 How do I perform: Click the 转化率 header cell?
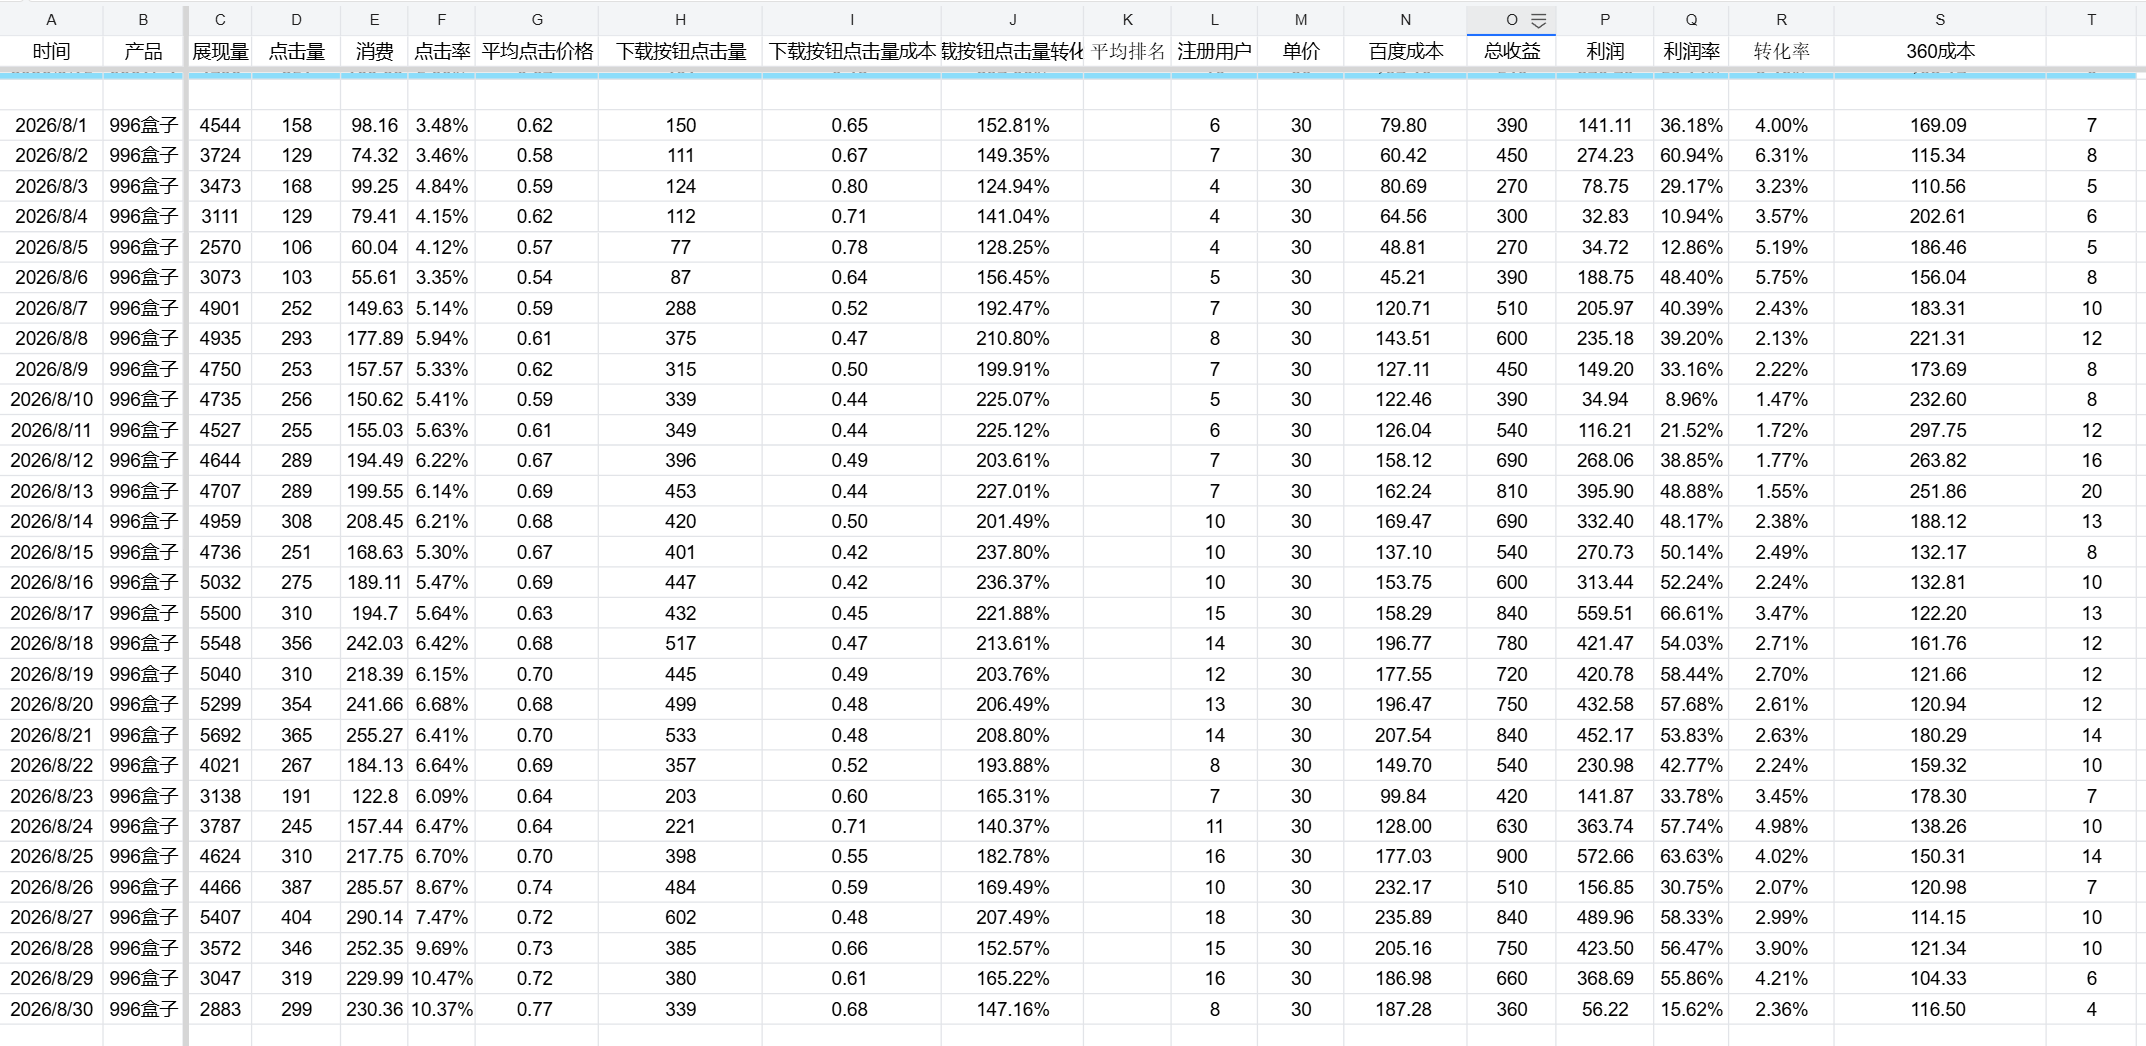tap(1781, 51)
